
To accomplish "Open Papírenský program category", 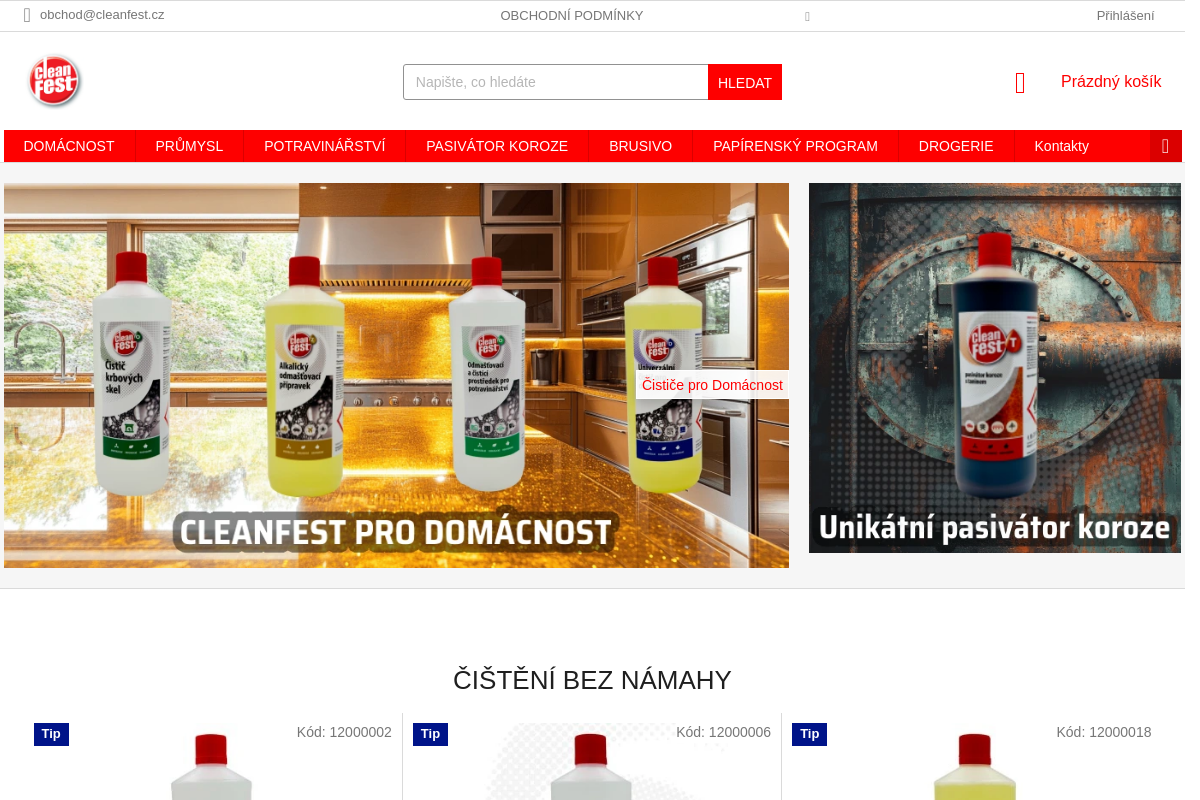I will (795, 146).
